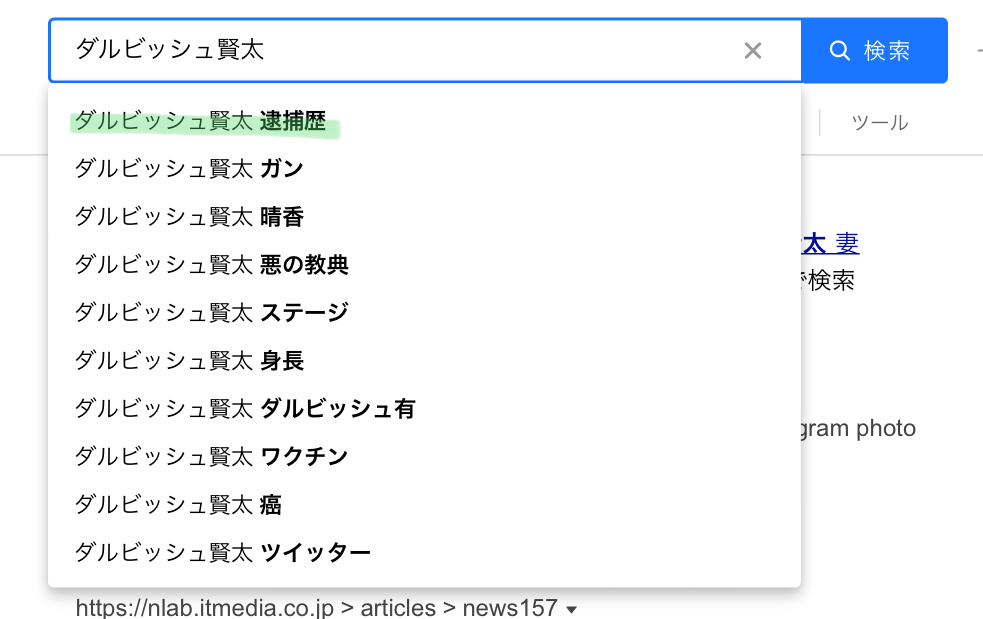Viewport: 983px width, 619px height.
Task: Click the magnifier icon in search button
Action: pos(839,50)
